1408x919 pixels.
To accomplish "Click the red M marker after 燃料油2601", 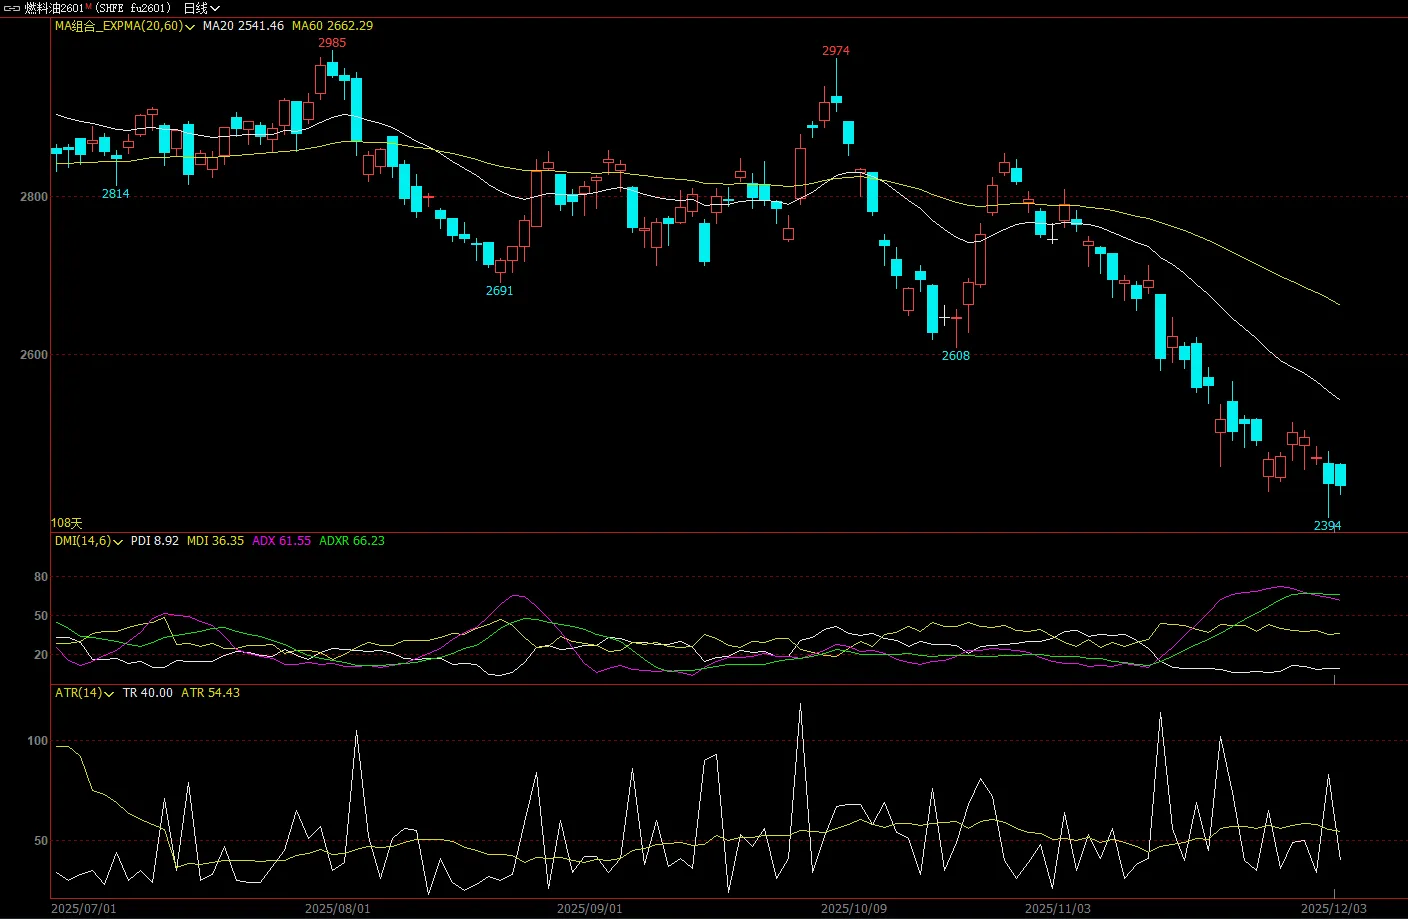I will tap(88, 6).
